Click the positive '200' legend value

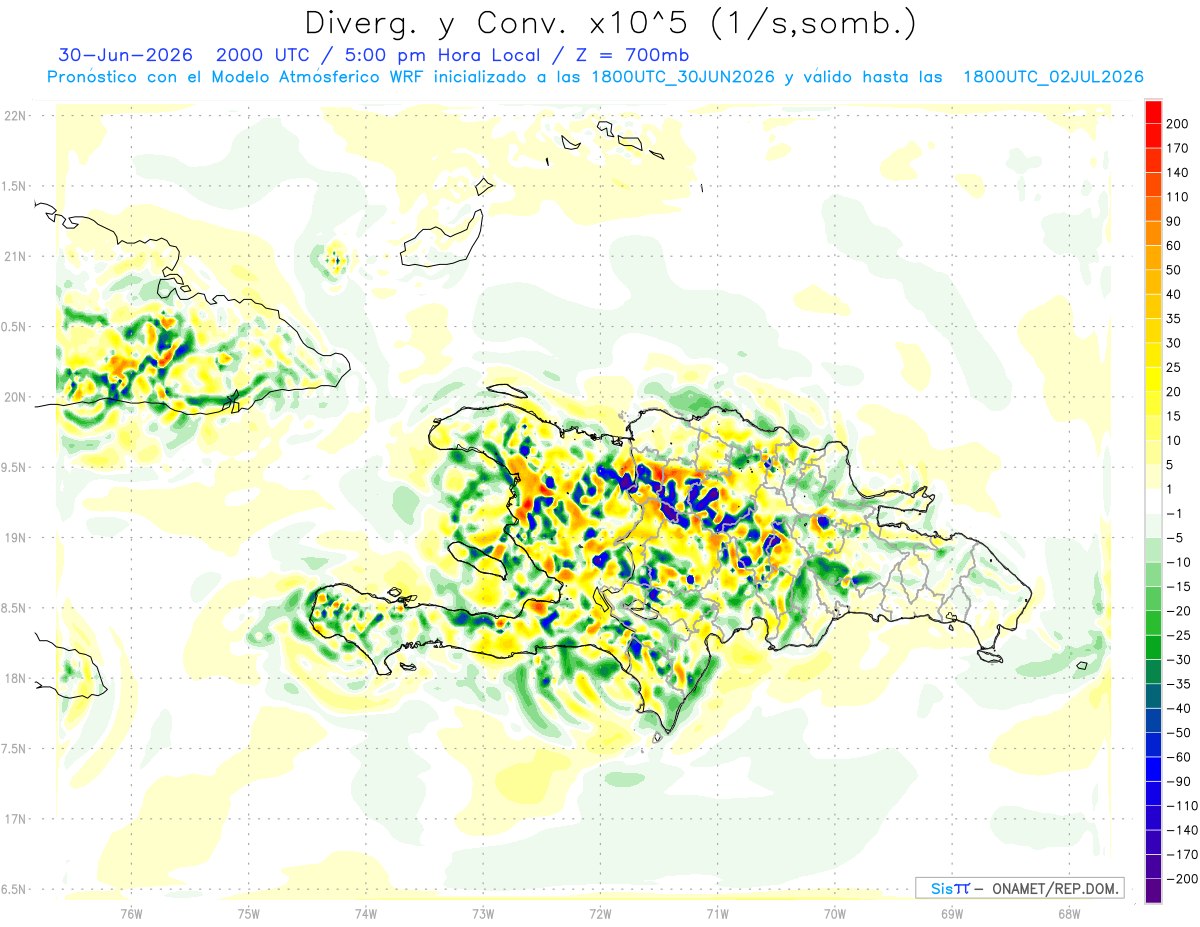pyautogui.click(x=1178, y=123)
